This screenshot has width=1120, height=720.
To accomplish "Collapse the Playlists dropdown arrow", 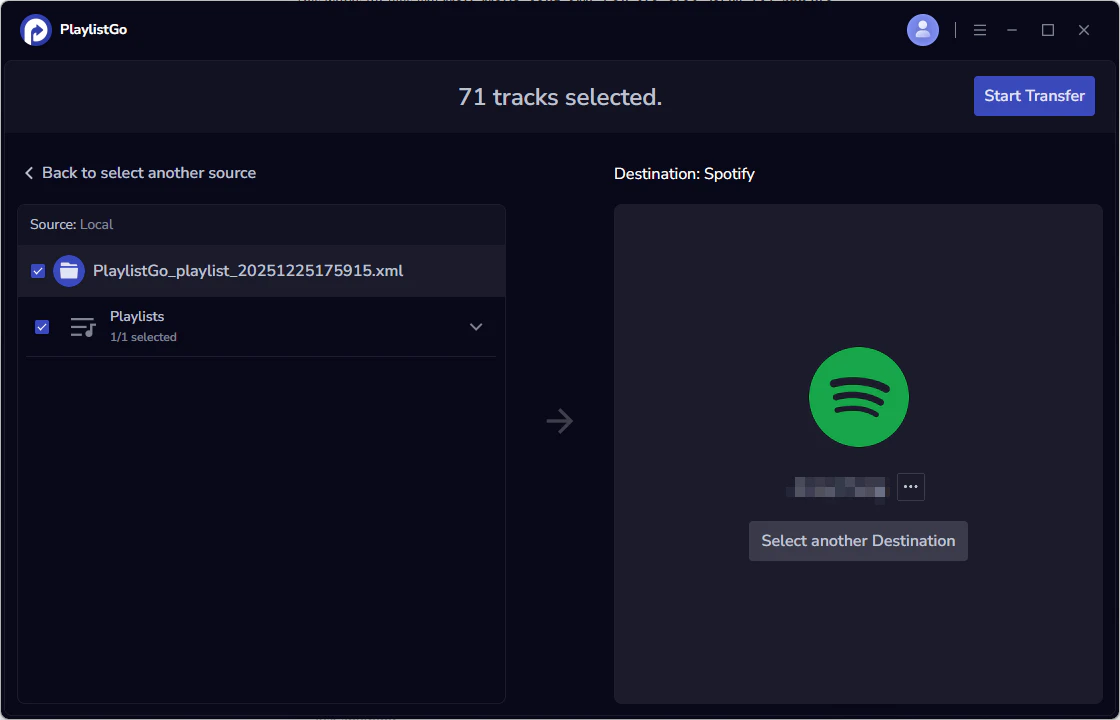I will coord(476,327).
